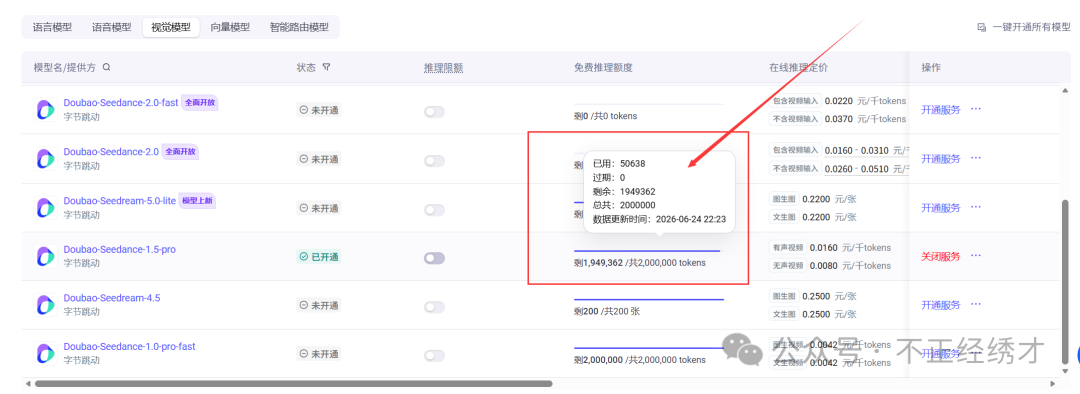
Task: Click the 已开通 status badge
Action: click(x=319, y=257)
